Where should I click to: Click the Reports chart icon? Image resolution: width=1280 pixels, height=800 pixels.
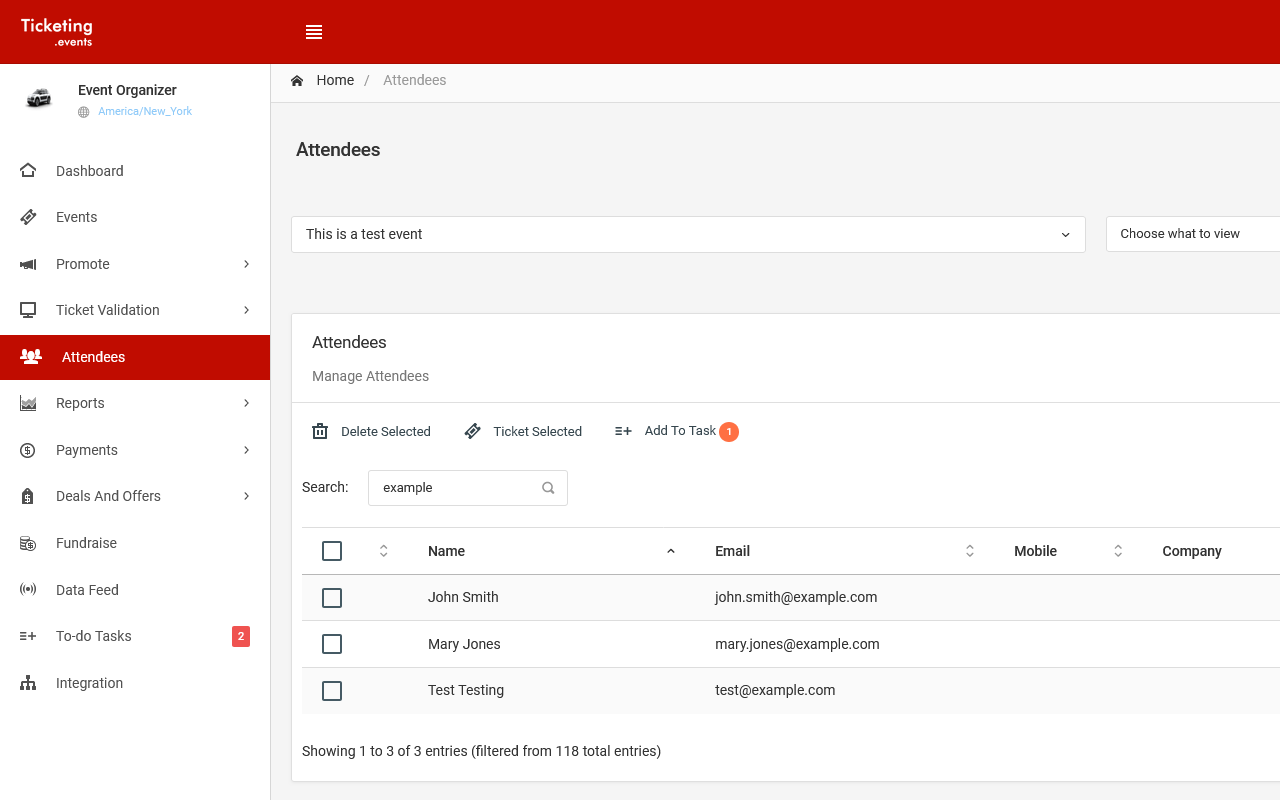[28, 403]
